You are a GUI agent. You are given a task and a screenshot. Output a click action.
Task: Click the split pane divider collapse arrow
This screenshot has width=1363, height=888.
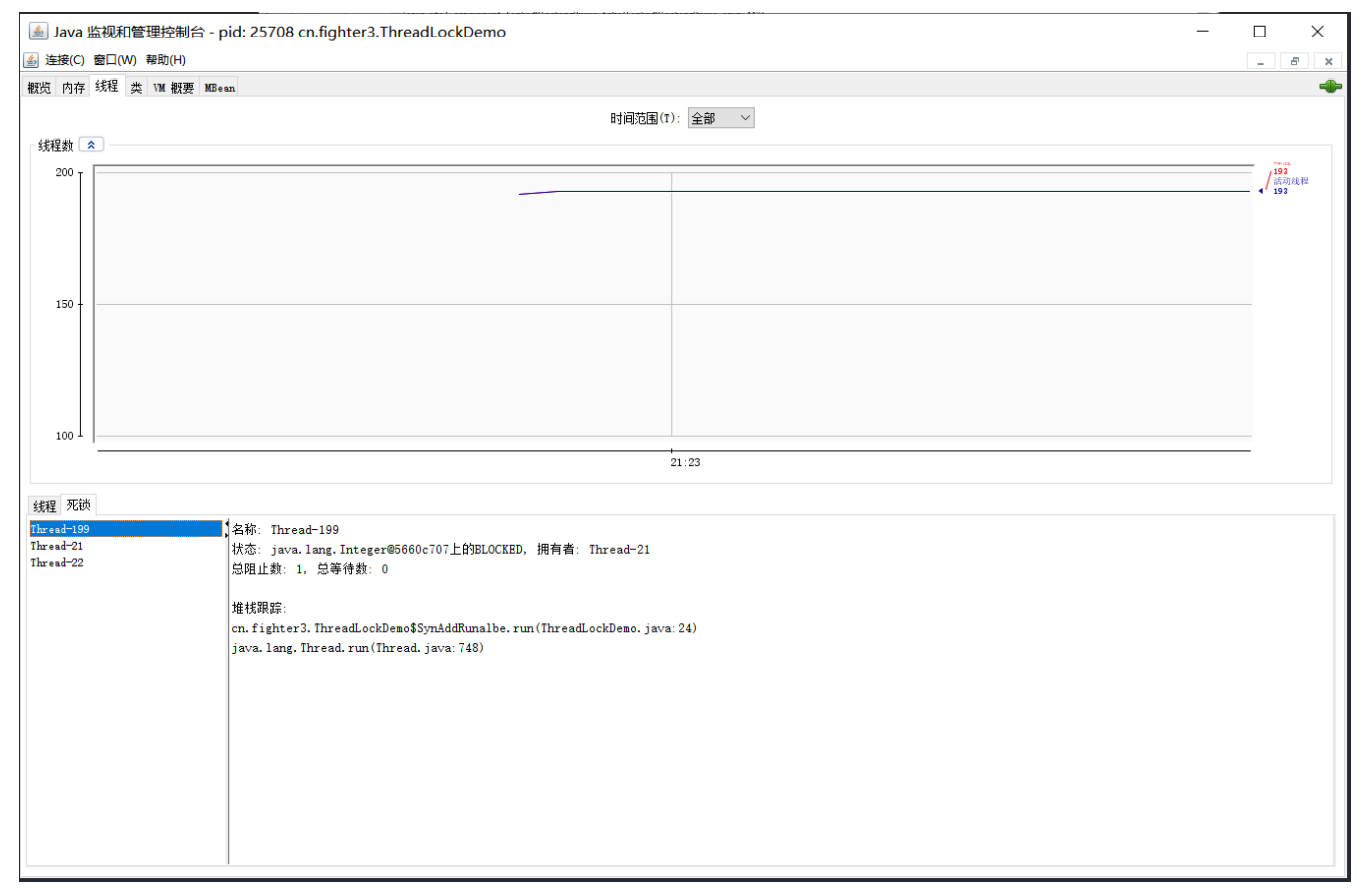tap(227, 523)
